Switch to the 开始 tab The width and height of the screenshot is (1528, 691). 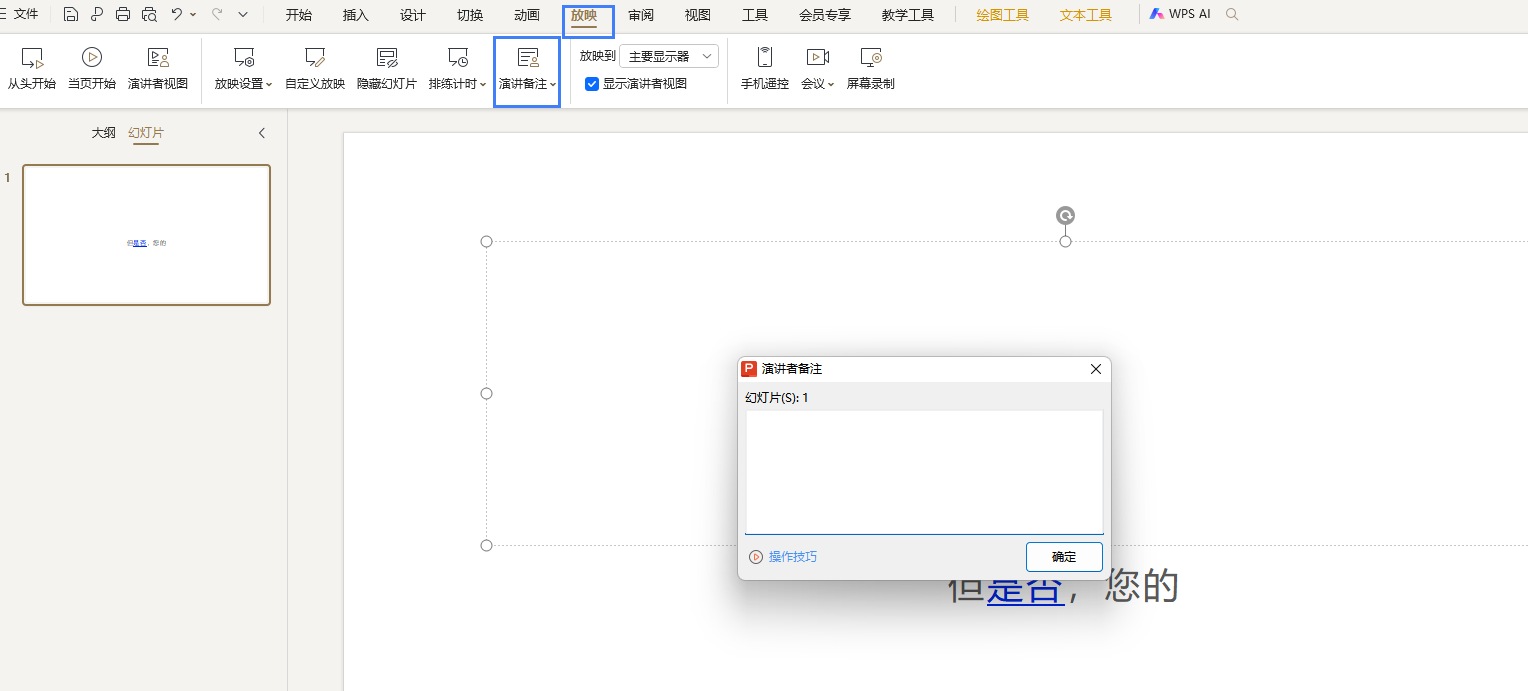298,15
